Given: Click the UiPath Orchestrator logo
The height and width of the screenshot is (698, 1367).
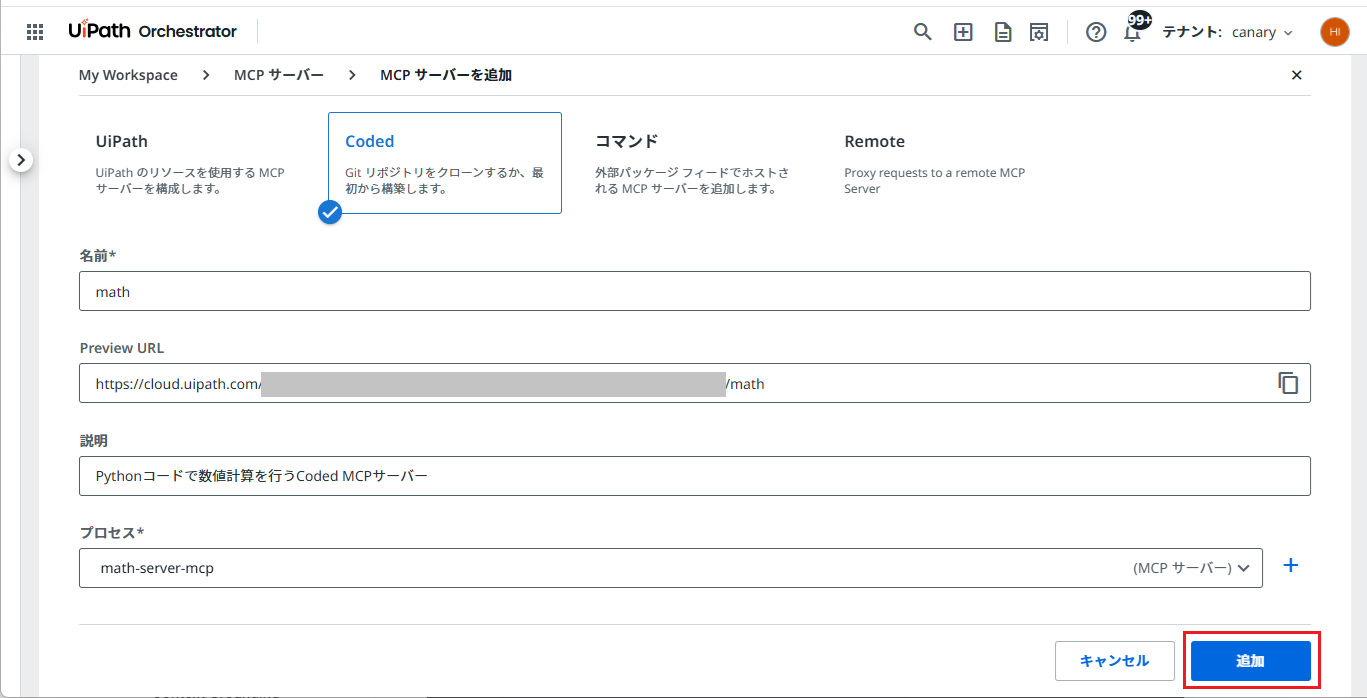Looking at the screenshot, I should click(153, 31).
